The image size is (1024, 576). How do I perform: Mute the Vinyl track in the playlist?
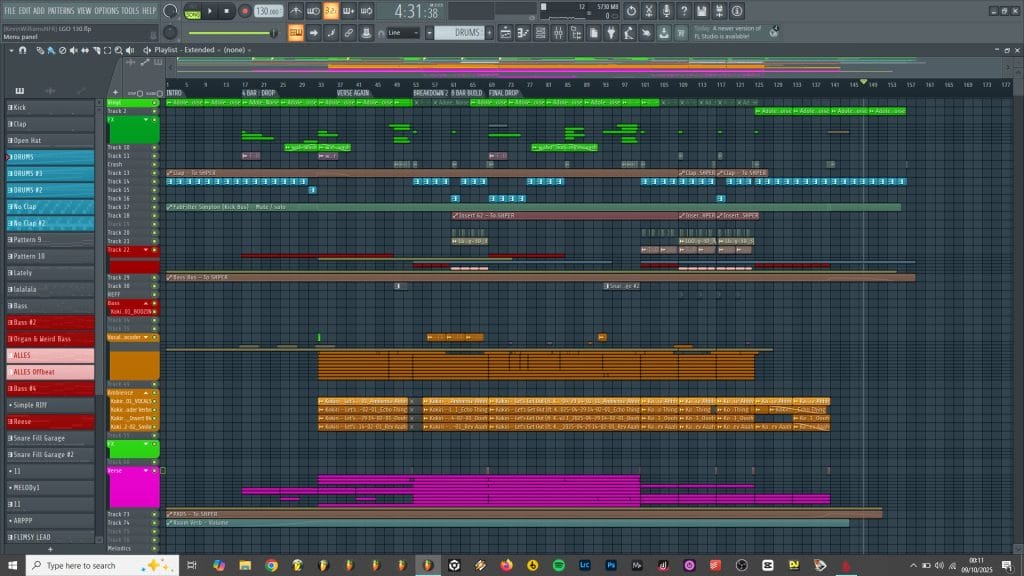(x=154, y=103)
